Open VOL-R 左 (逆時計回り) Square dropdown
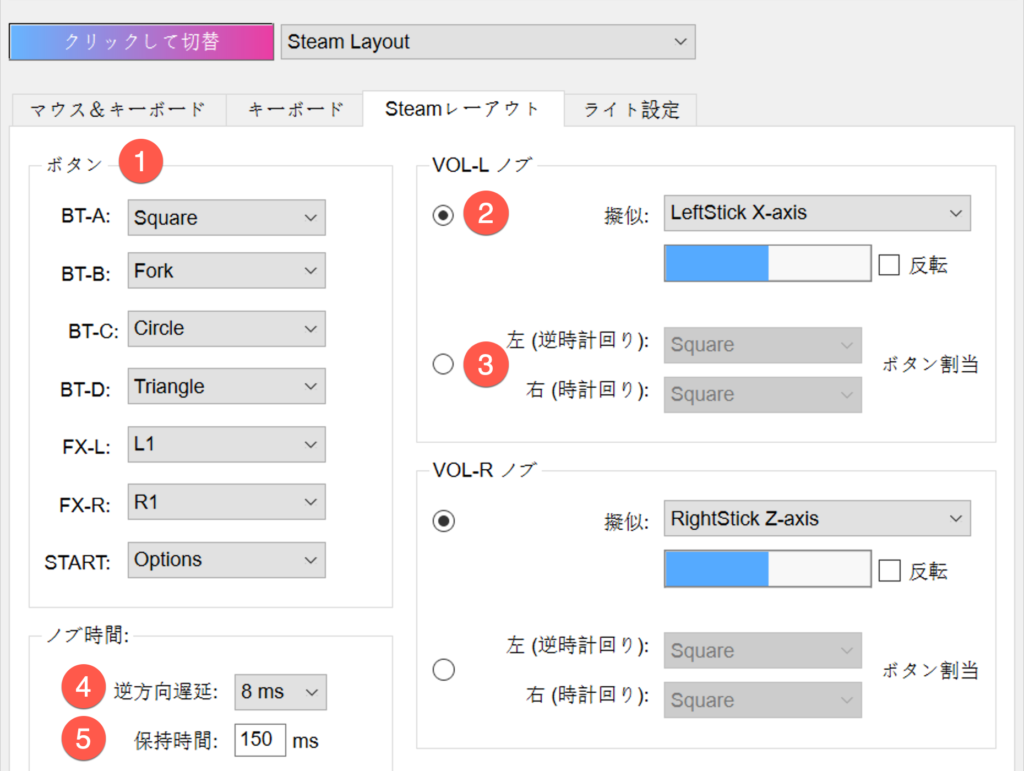The height and width of the screenshot is (771, 1024). click(763, 650)
